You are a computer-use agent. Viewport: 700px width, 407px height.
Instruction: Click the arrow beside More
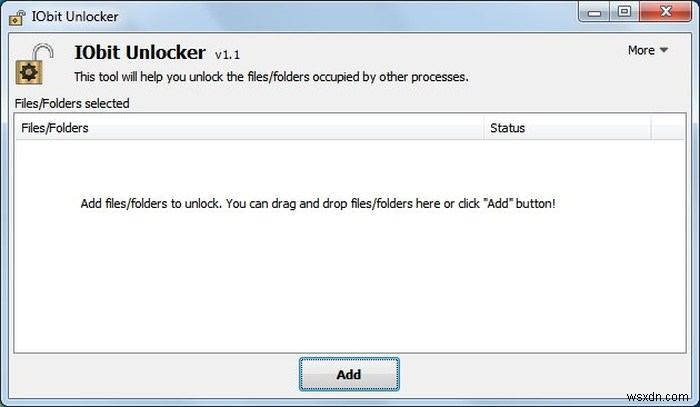[664, 51]
